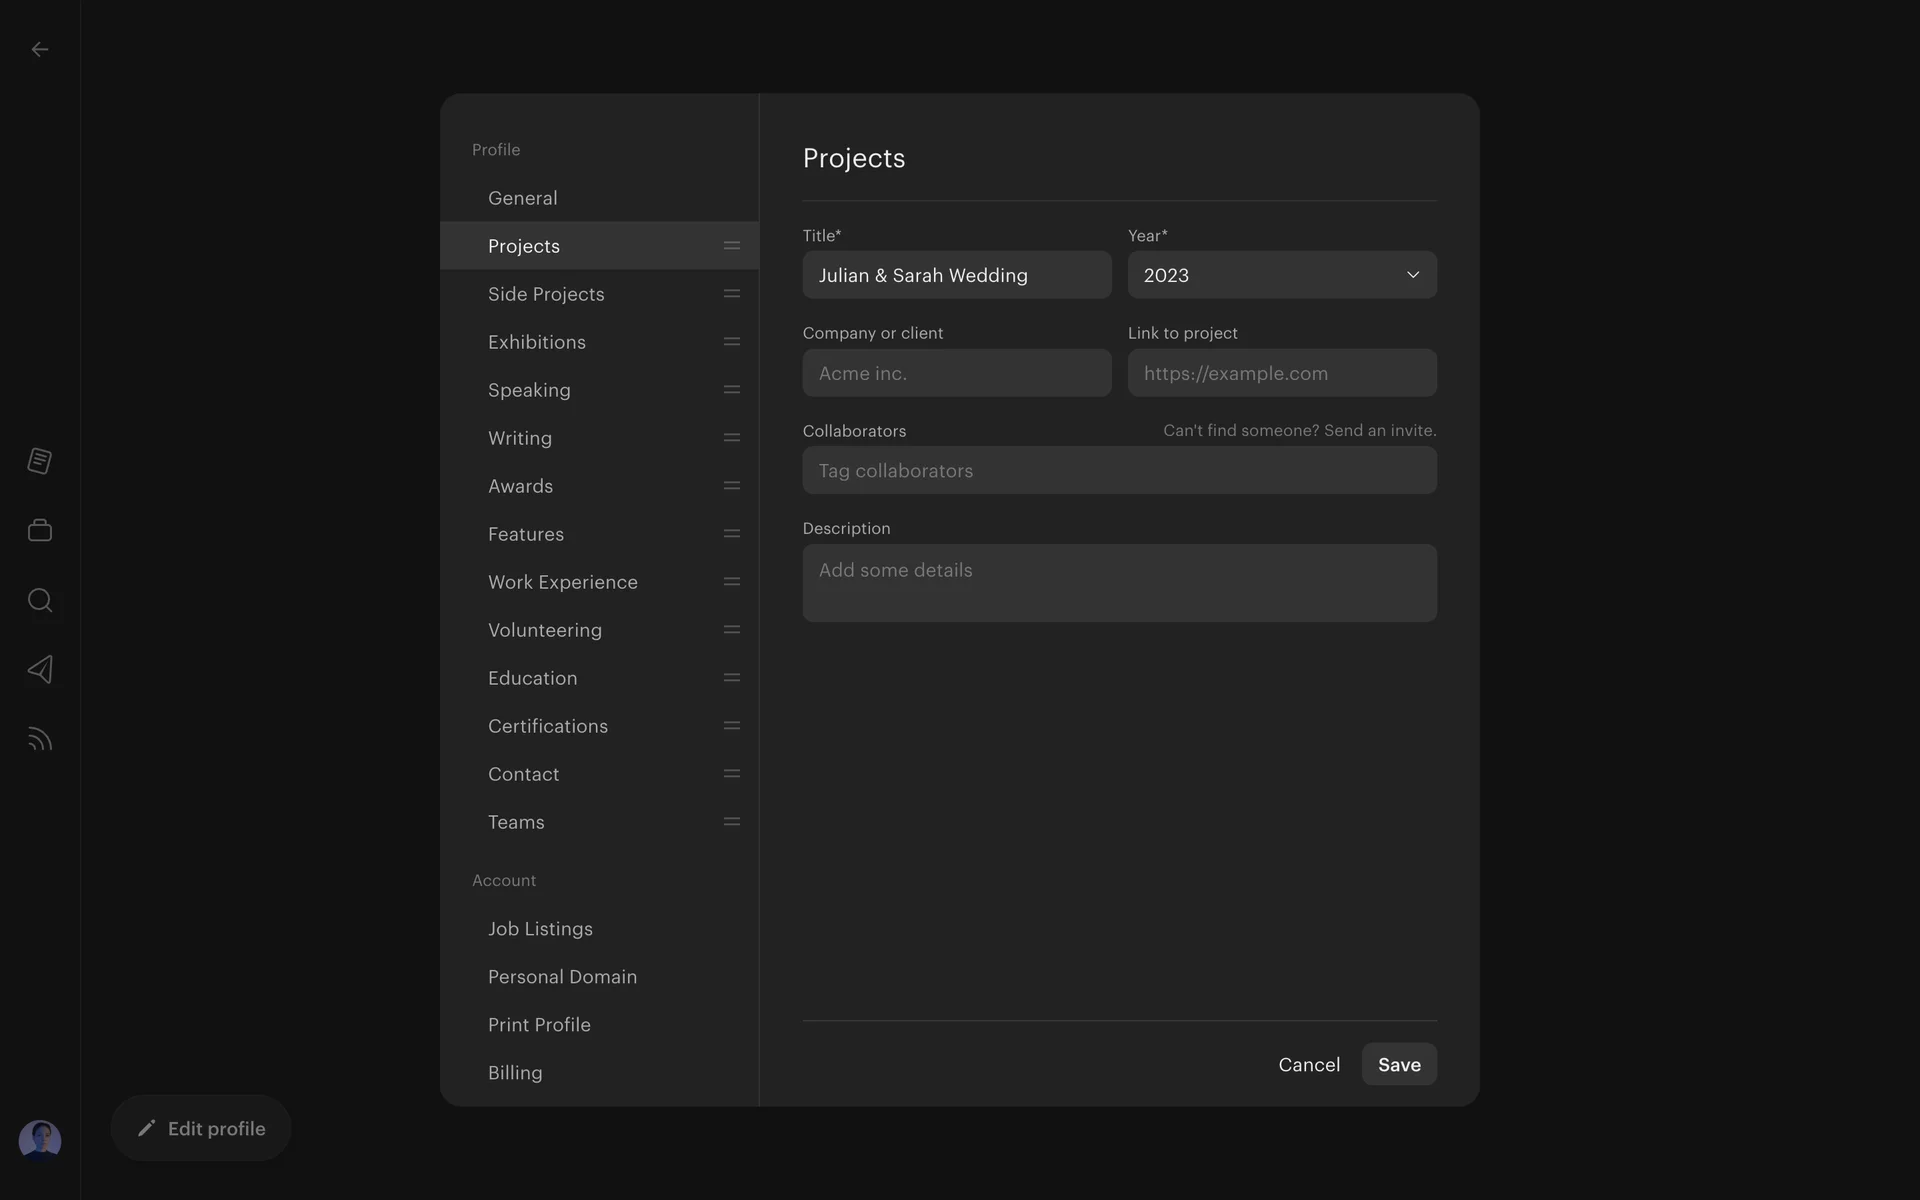
Task: Click drag handle next to Side Projects
Action: click(731, 294)
